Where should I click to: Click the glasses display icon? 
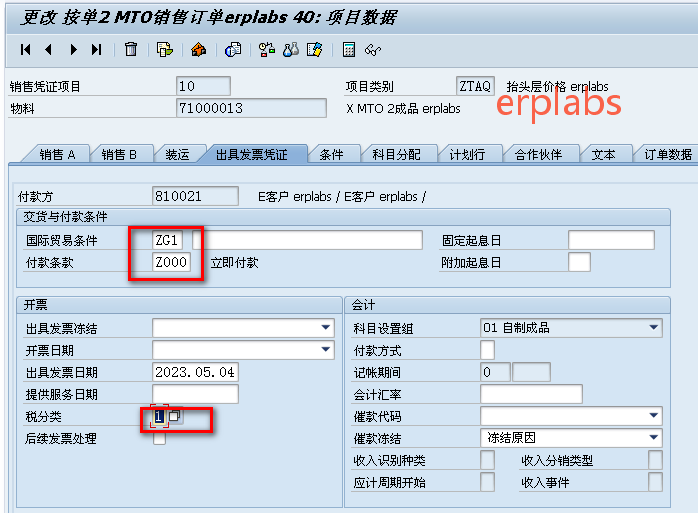pos(373,49)
